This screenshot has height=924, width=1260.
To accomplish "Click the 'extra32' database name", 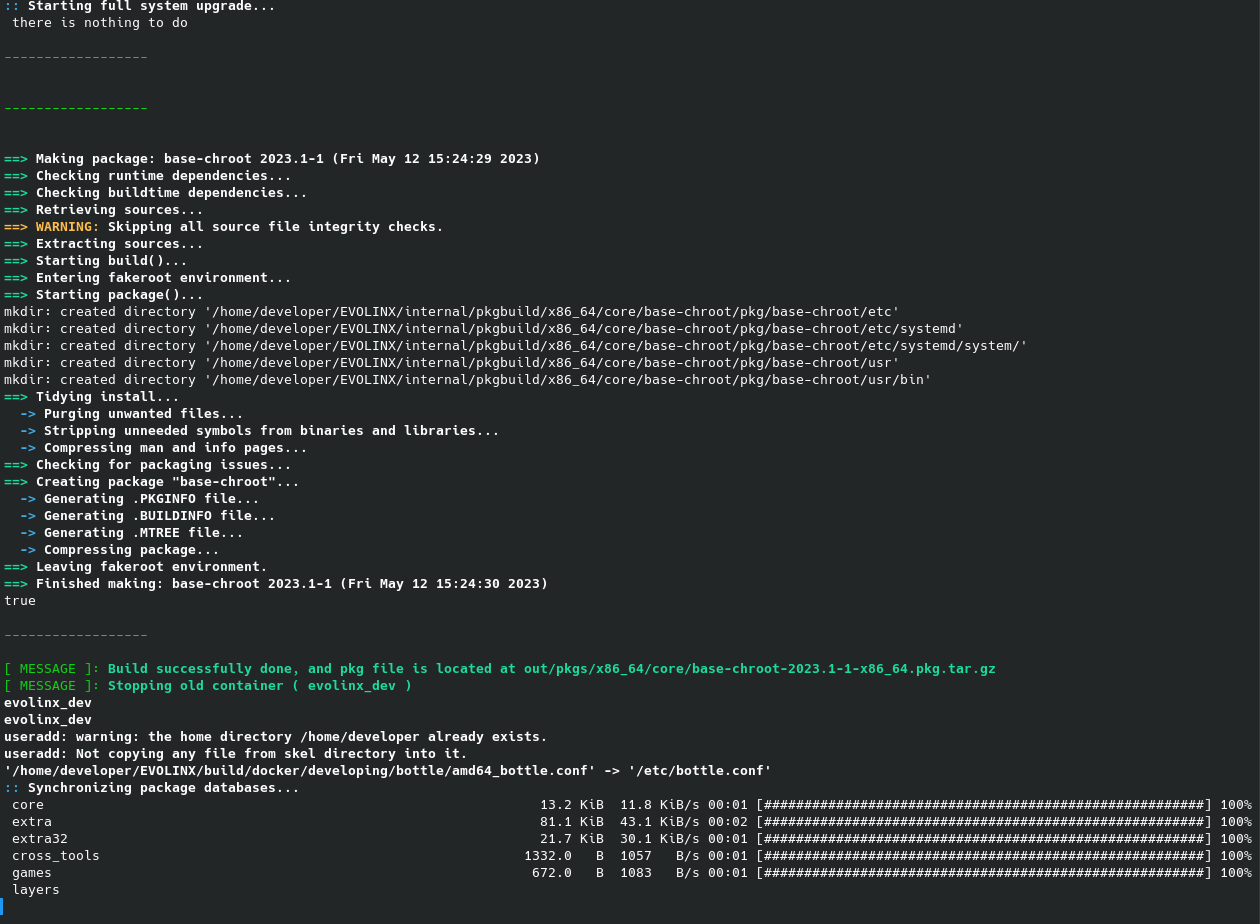I will coord(40,838).
